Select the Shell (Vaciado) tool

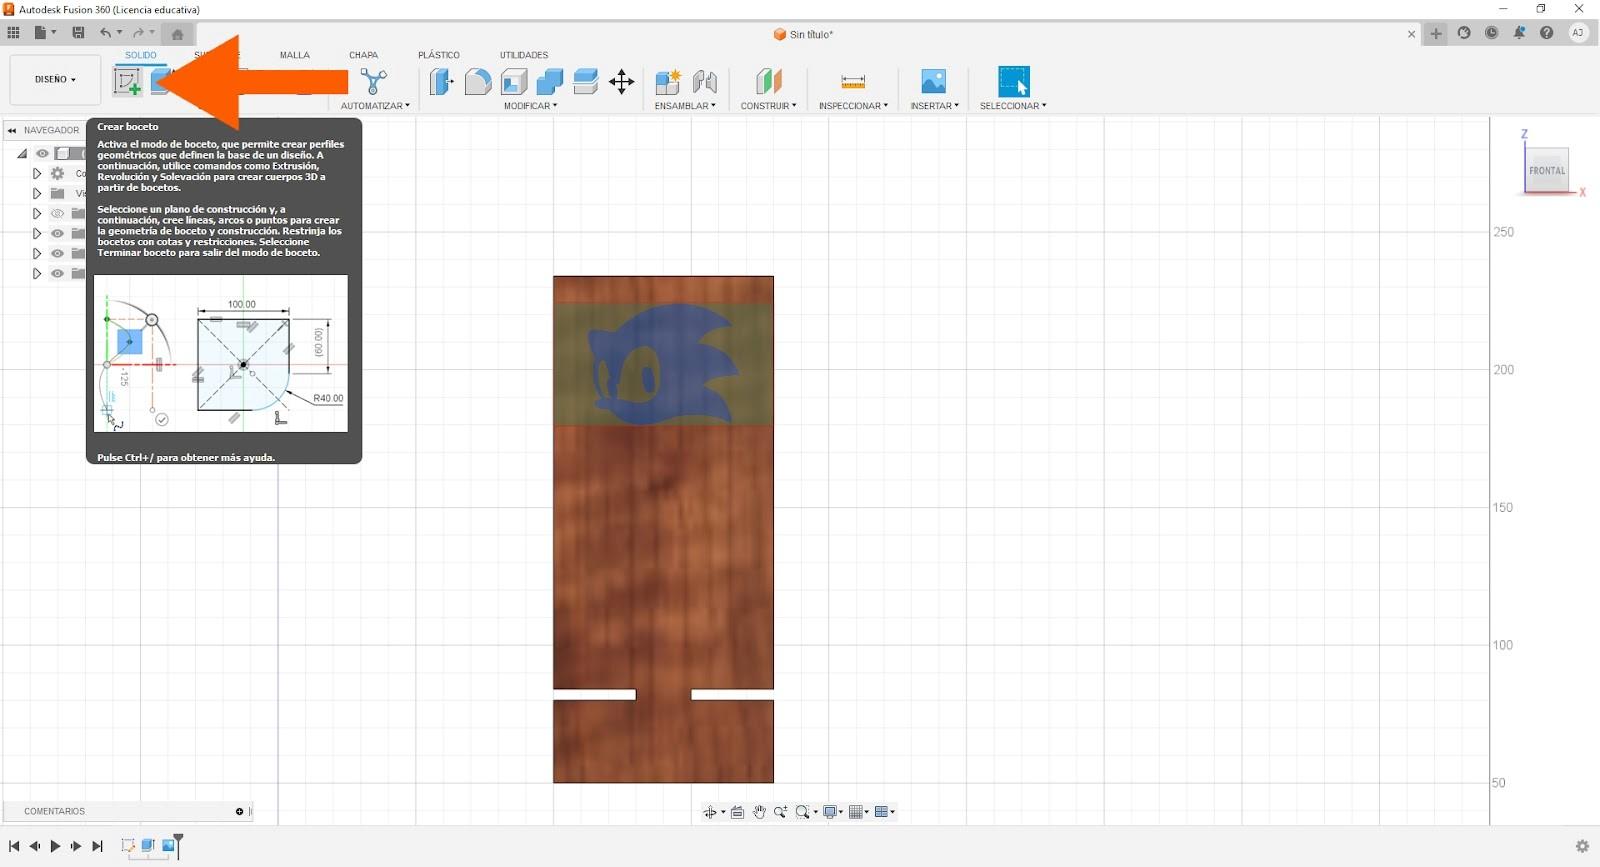pos(514,82)
